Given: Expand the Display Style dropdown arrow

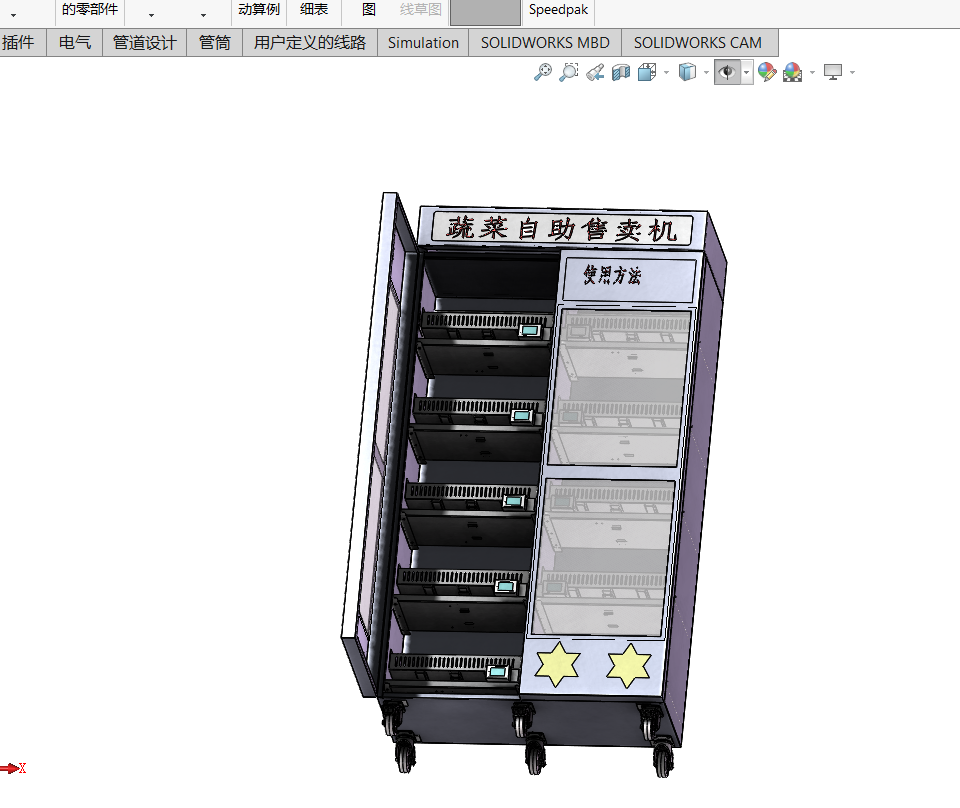Looking at the screenshot, I should pyautogui.click(x=707, y=73).
